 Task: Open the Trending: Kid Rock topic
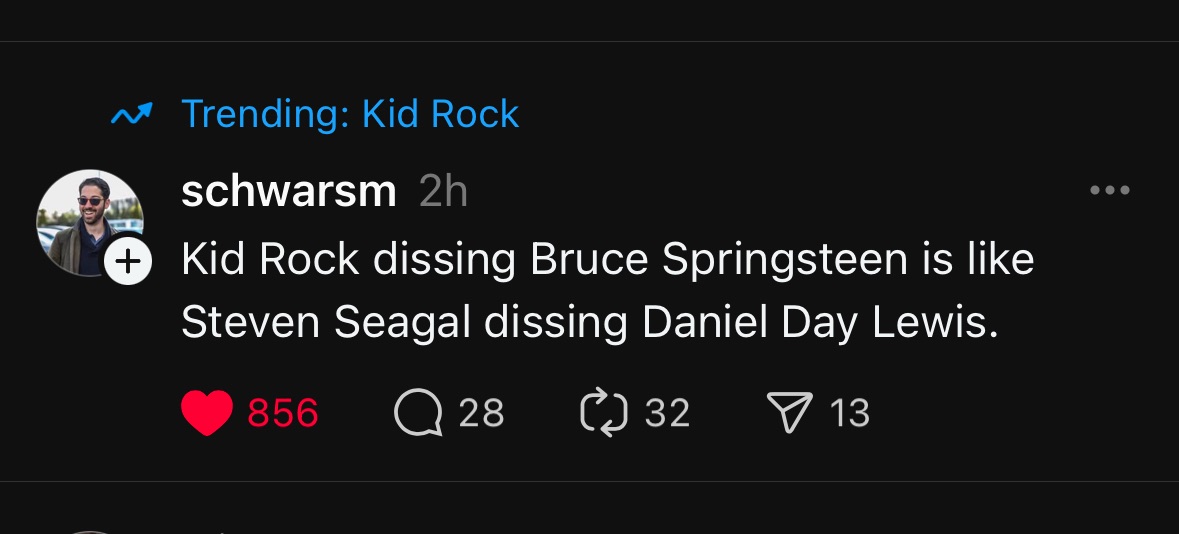[350, 115]
